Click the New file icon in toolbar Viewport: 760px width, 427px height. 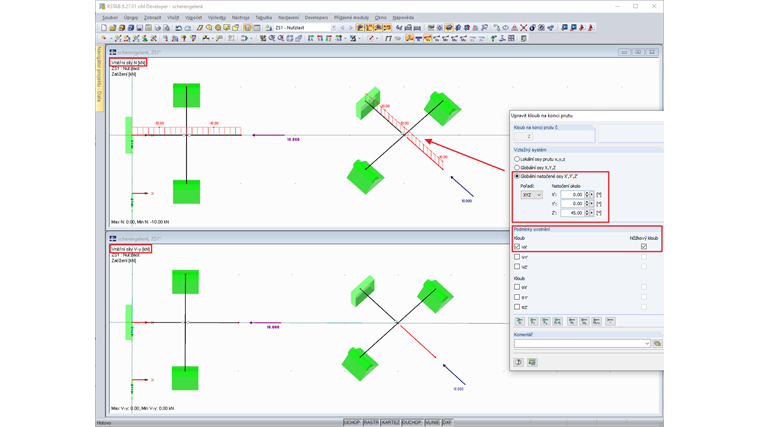tap(104, 28)
